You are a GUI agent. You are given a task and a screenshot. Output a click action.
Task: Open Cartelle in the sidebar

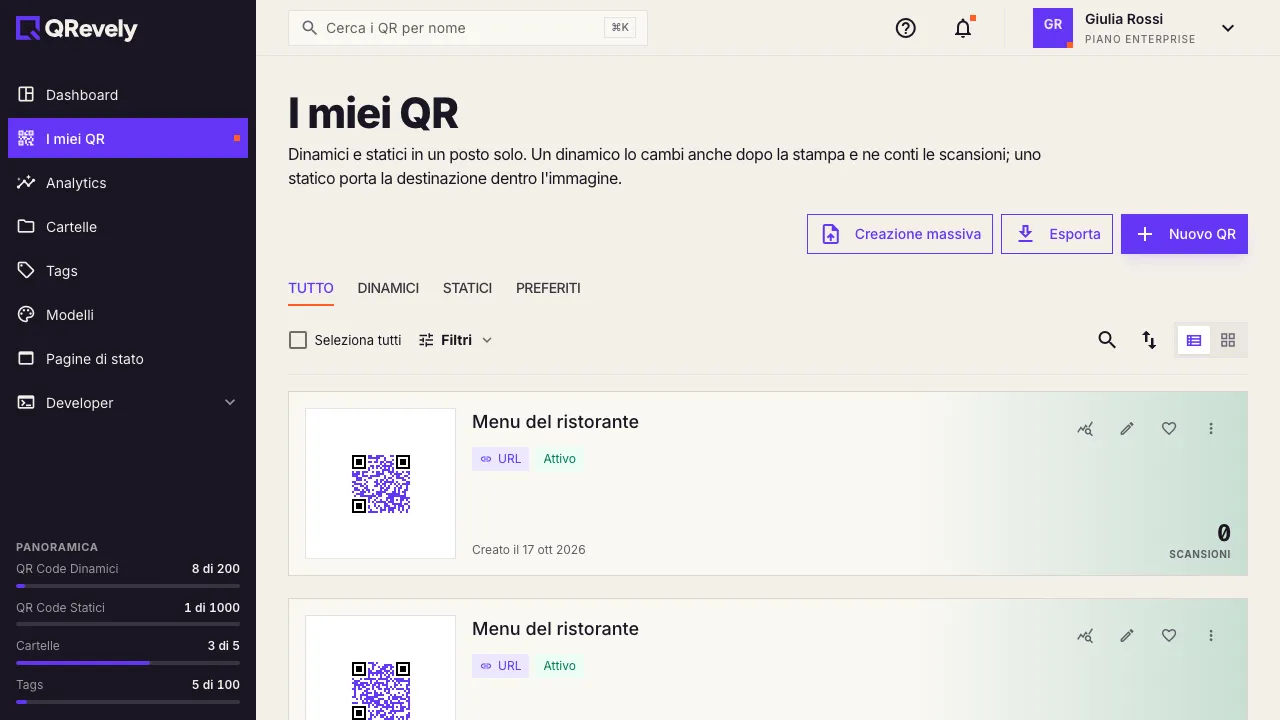[128, 227]
